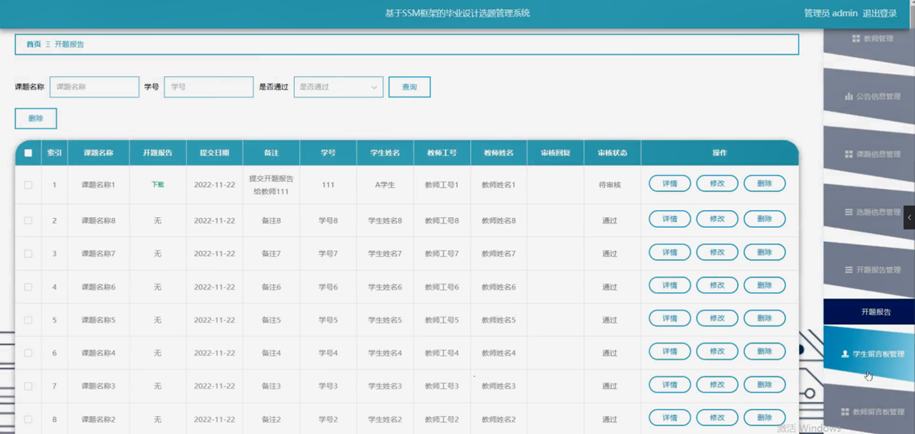Check the row for 课题名称6
Image resolution: width=915 pixels, height=434 pixels.
click(28, 287)
